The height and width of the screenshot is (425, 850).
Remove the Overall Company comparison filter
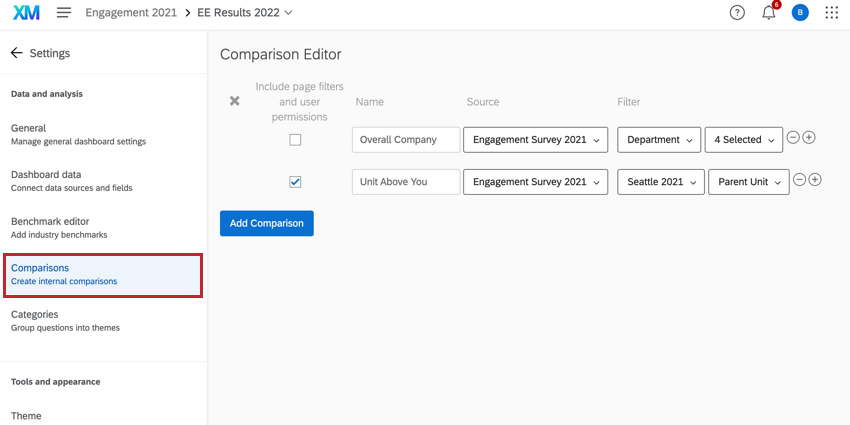793,138
